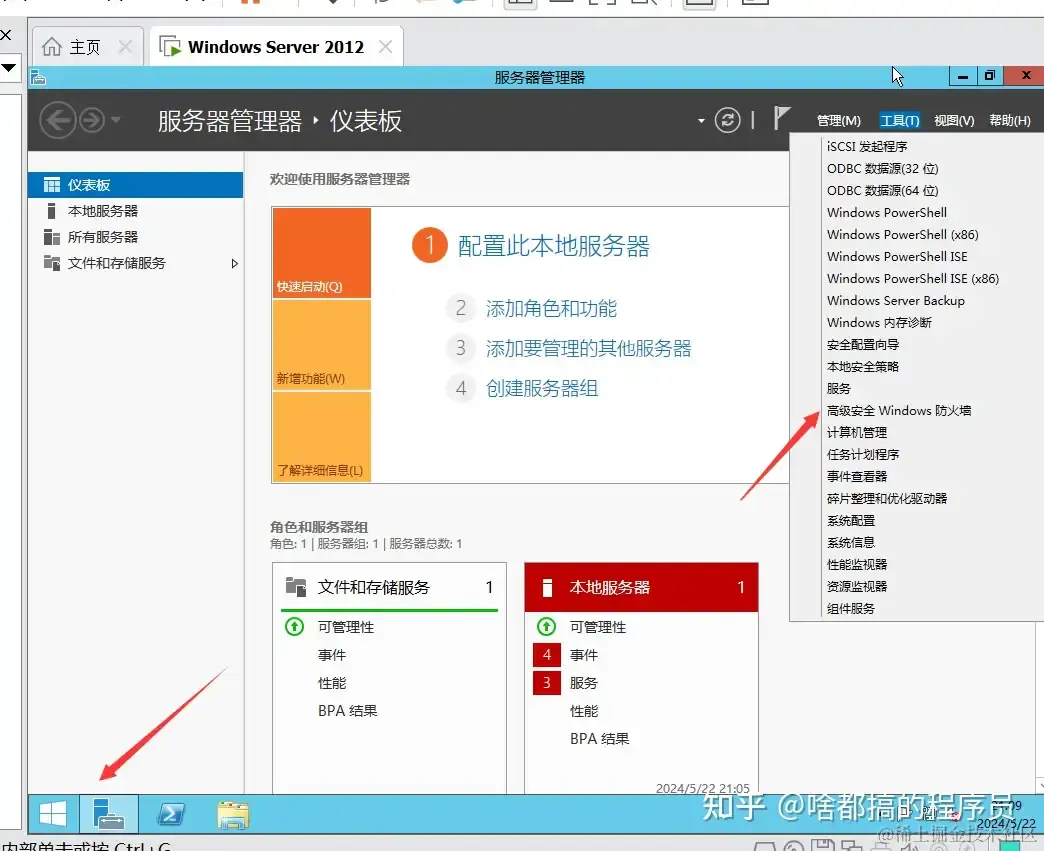Click the 添加要管理的其他服务器 link
The height and width of the screenshot is (851, 1044).
click(x=589, y=348)
